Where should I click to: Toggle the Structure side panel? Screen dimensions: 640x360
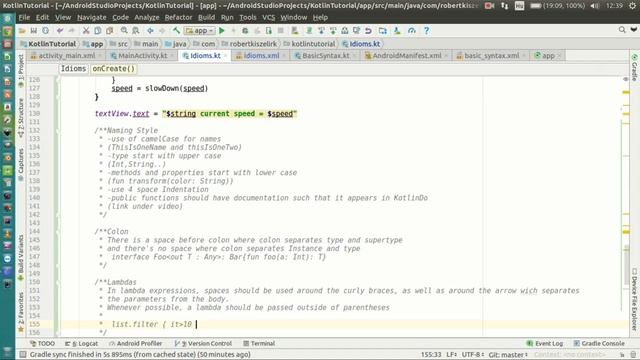tap(21, 118)
